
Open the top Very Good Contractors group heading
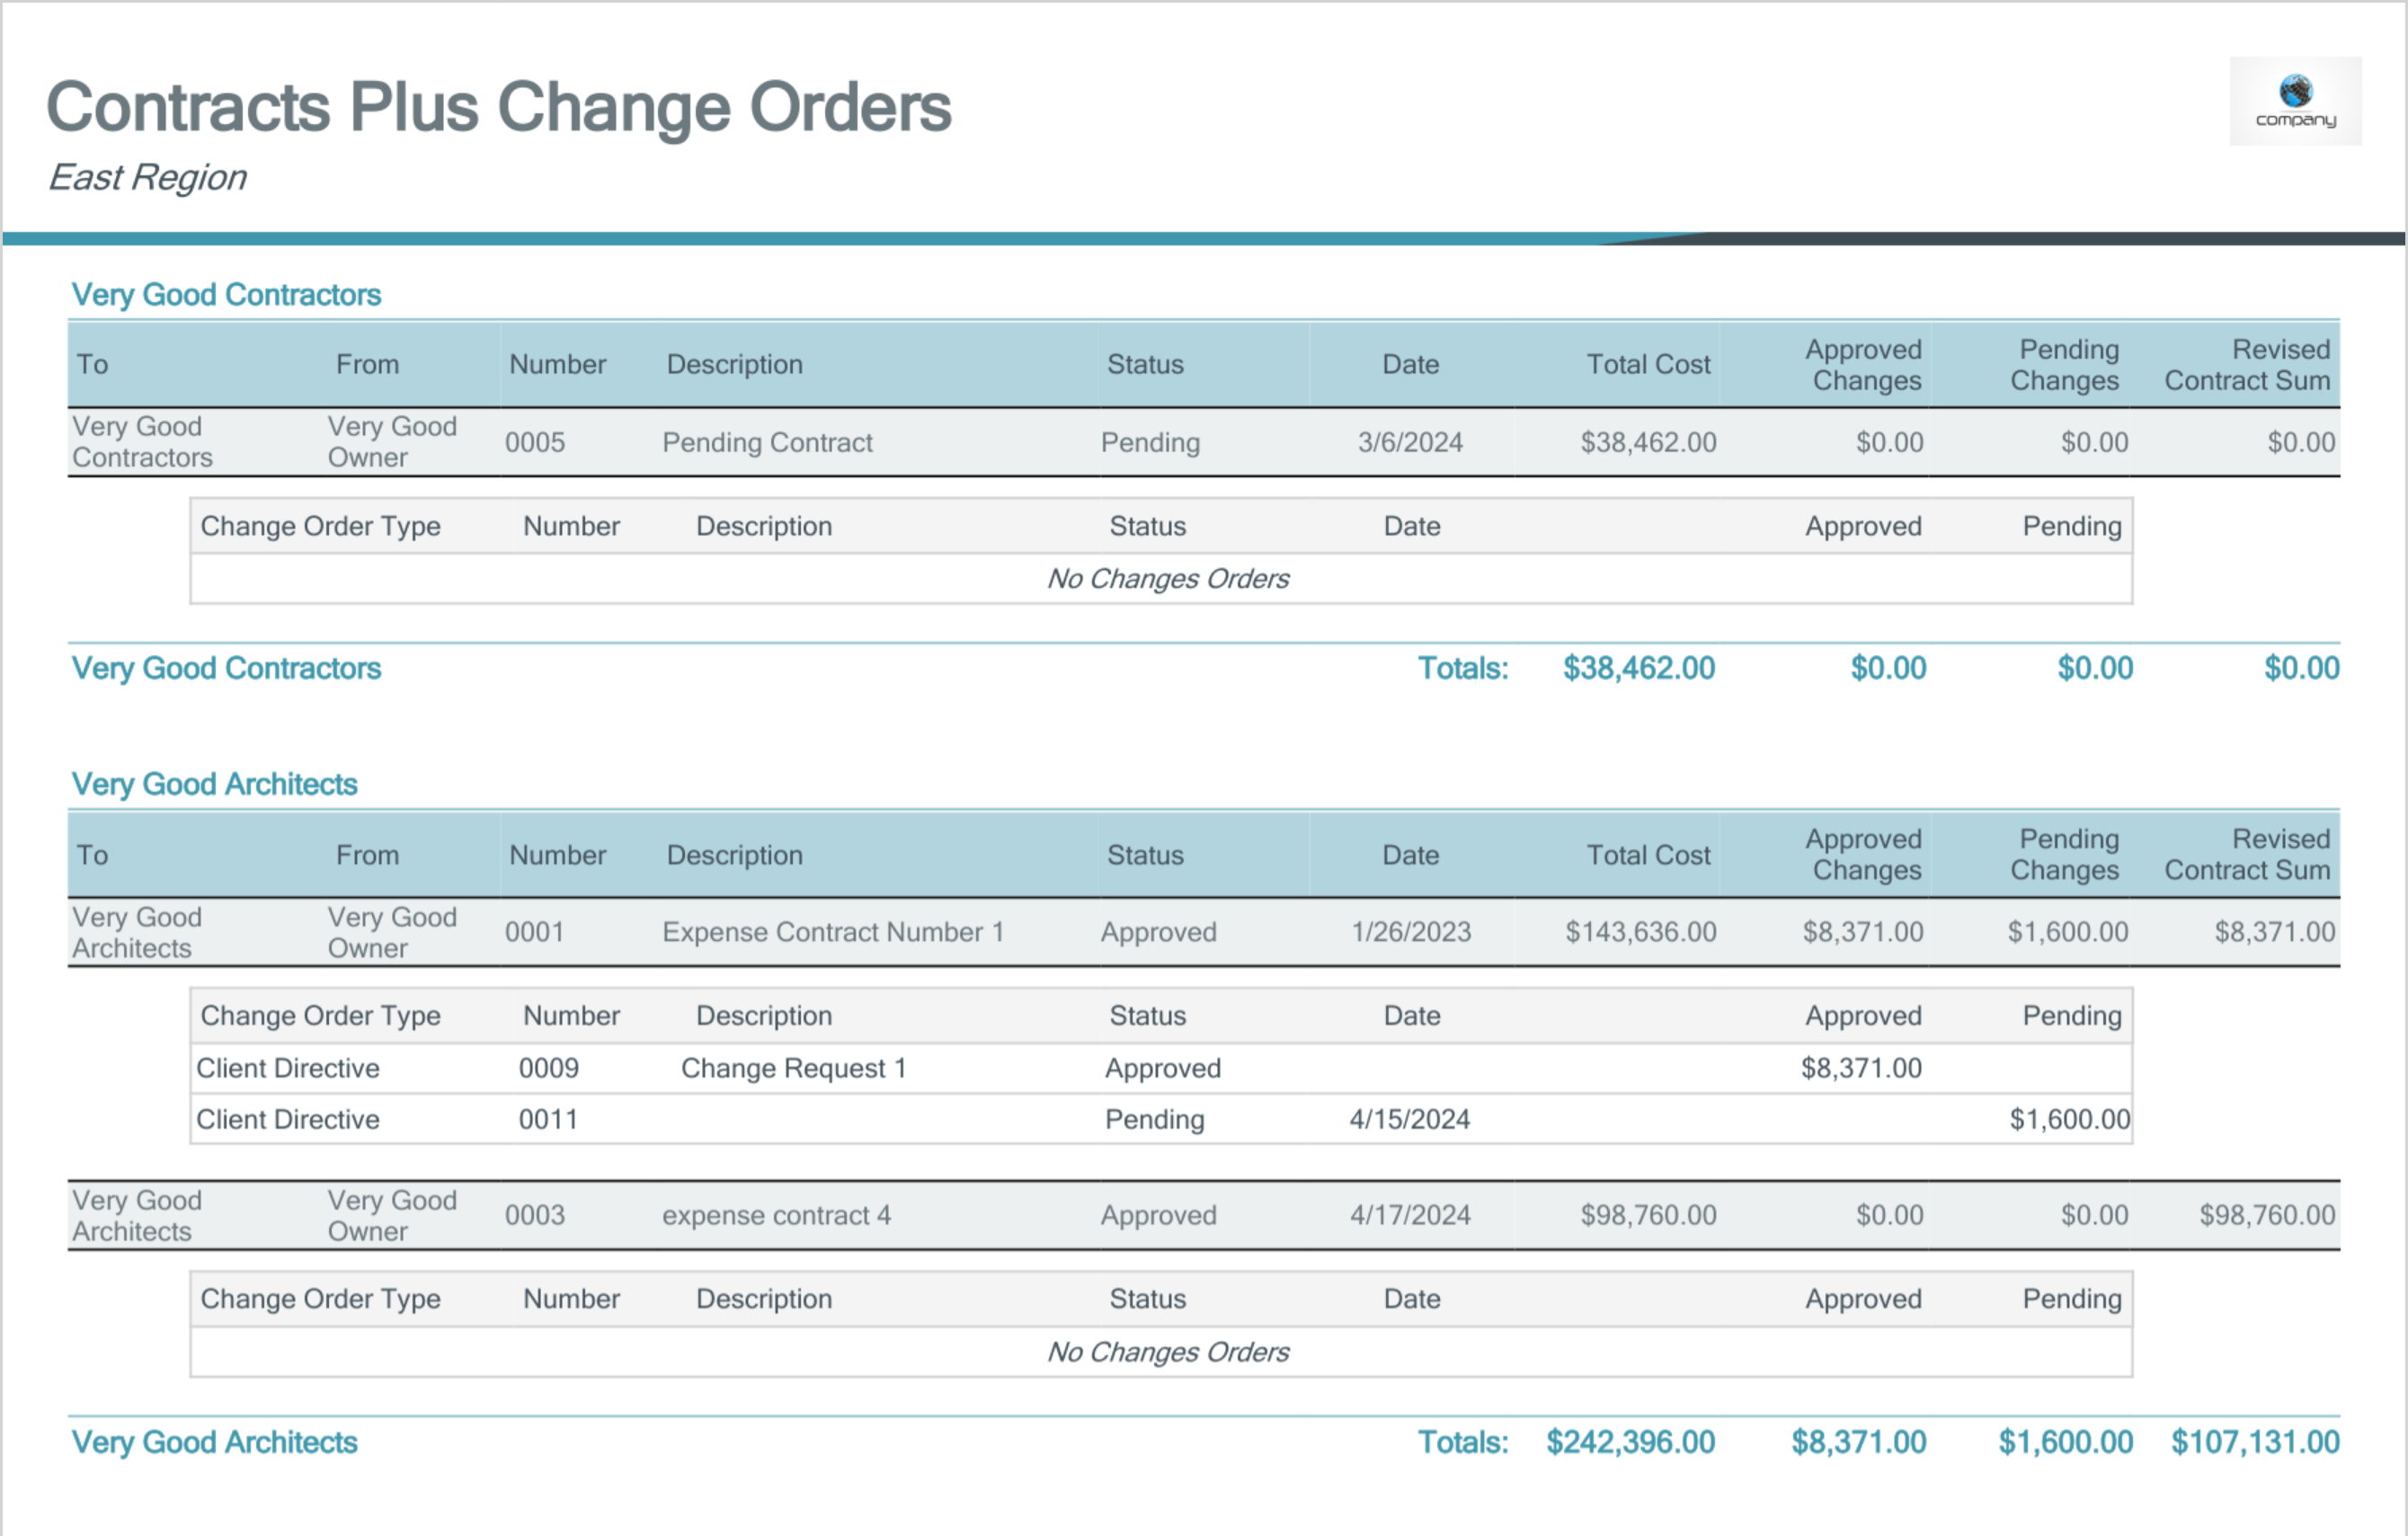pos(226,295)
